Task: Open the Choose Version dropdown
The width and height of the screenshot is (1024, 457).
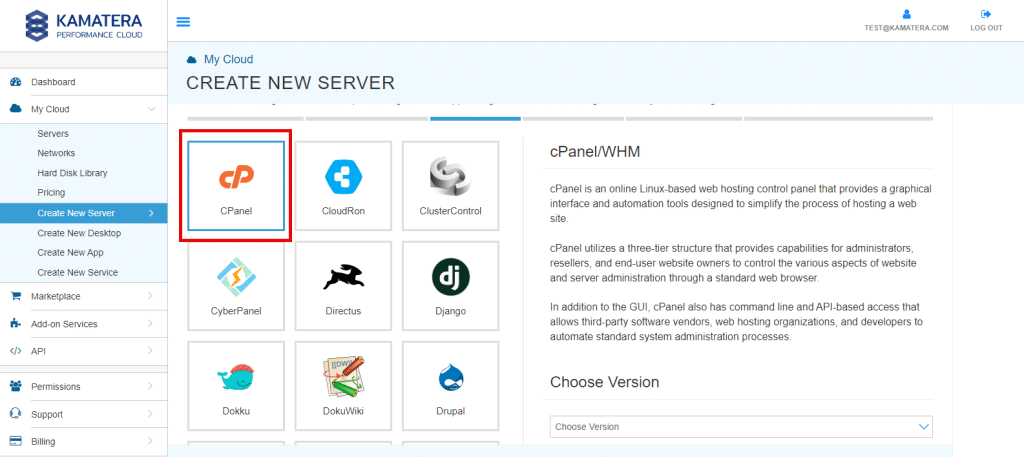Action: (741, 426)
